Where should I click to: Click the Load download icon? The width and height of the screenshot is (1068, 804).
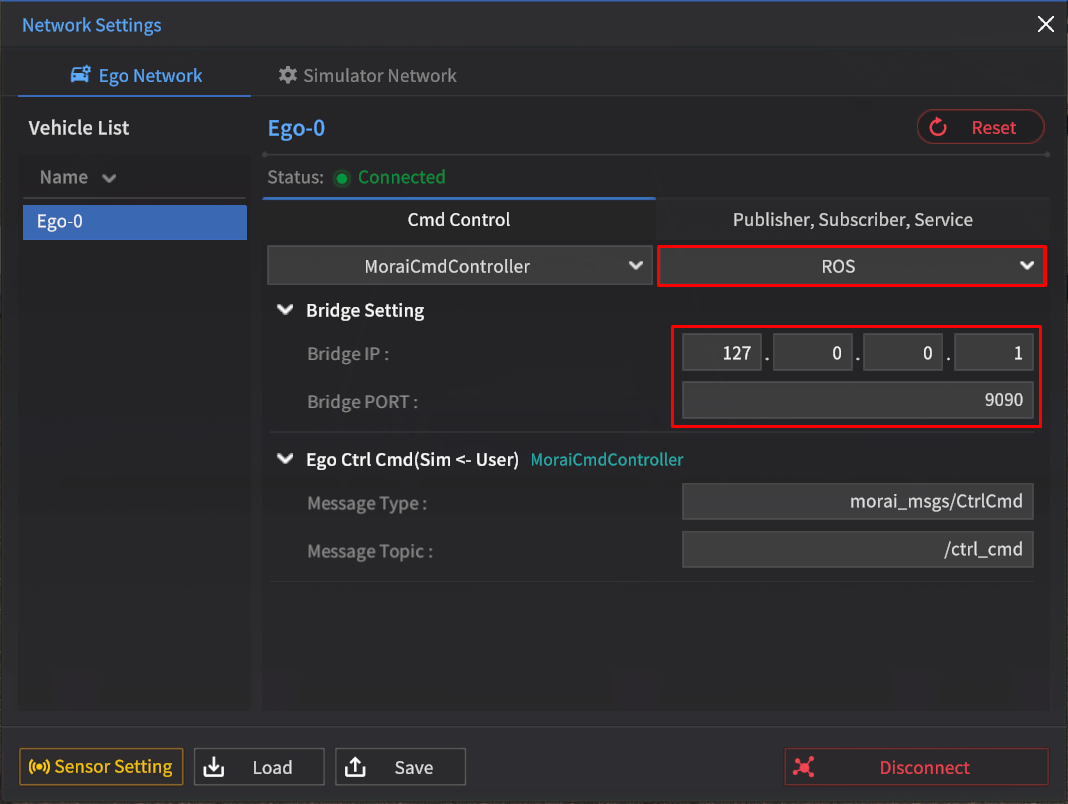coord(214,767)
